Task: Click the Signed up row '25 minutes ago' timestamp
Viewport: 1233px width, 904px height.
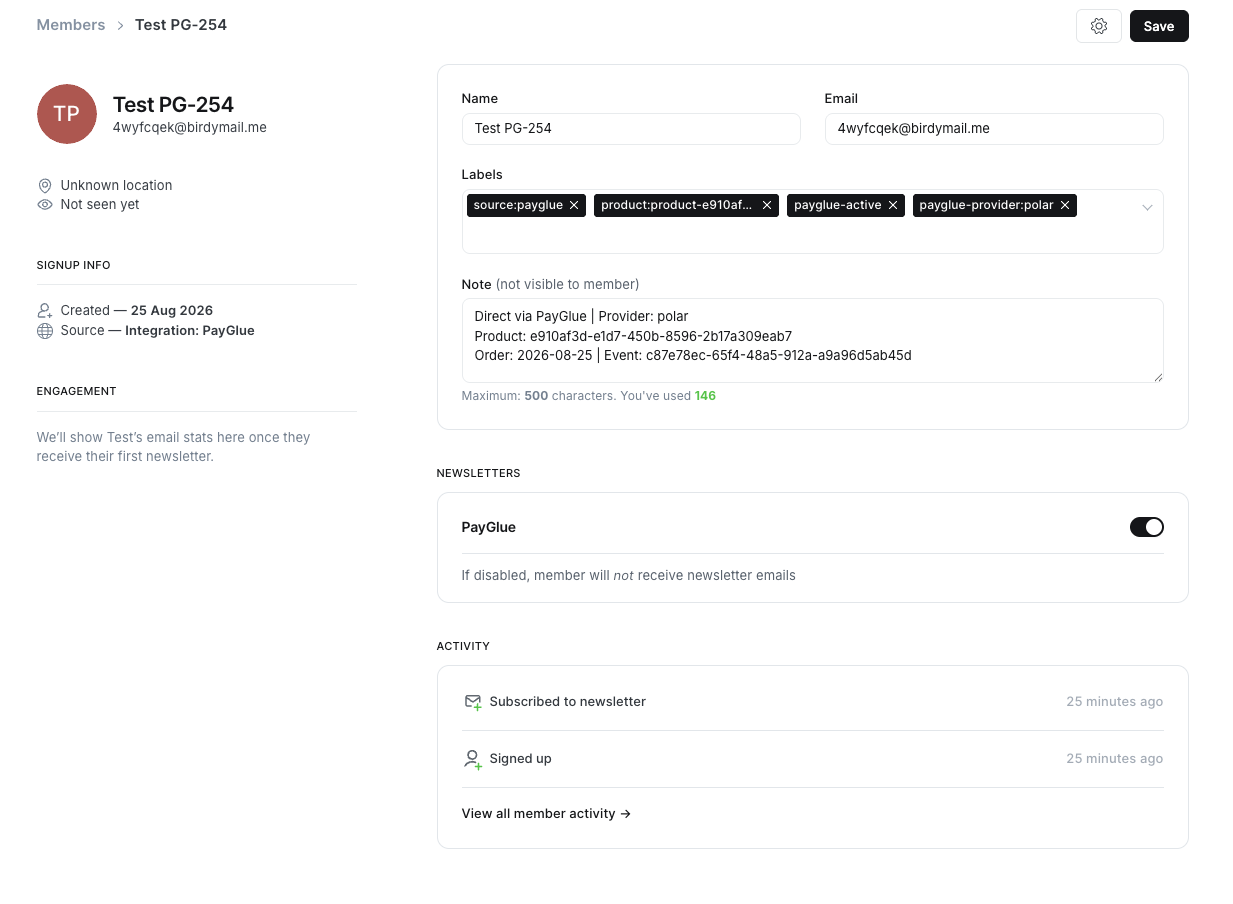Action: click(x=1115, y=759)
